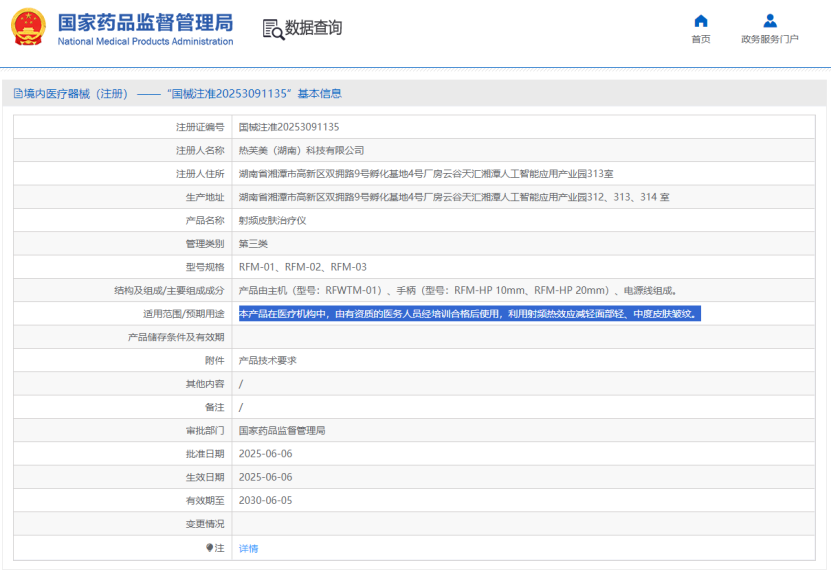Click the product name 射频皮肤治疗仪

[270, 220]
